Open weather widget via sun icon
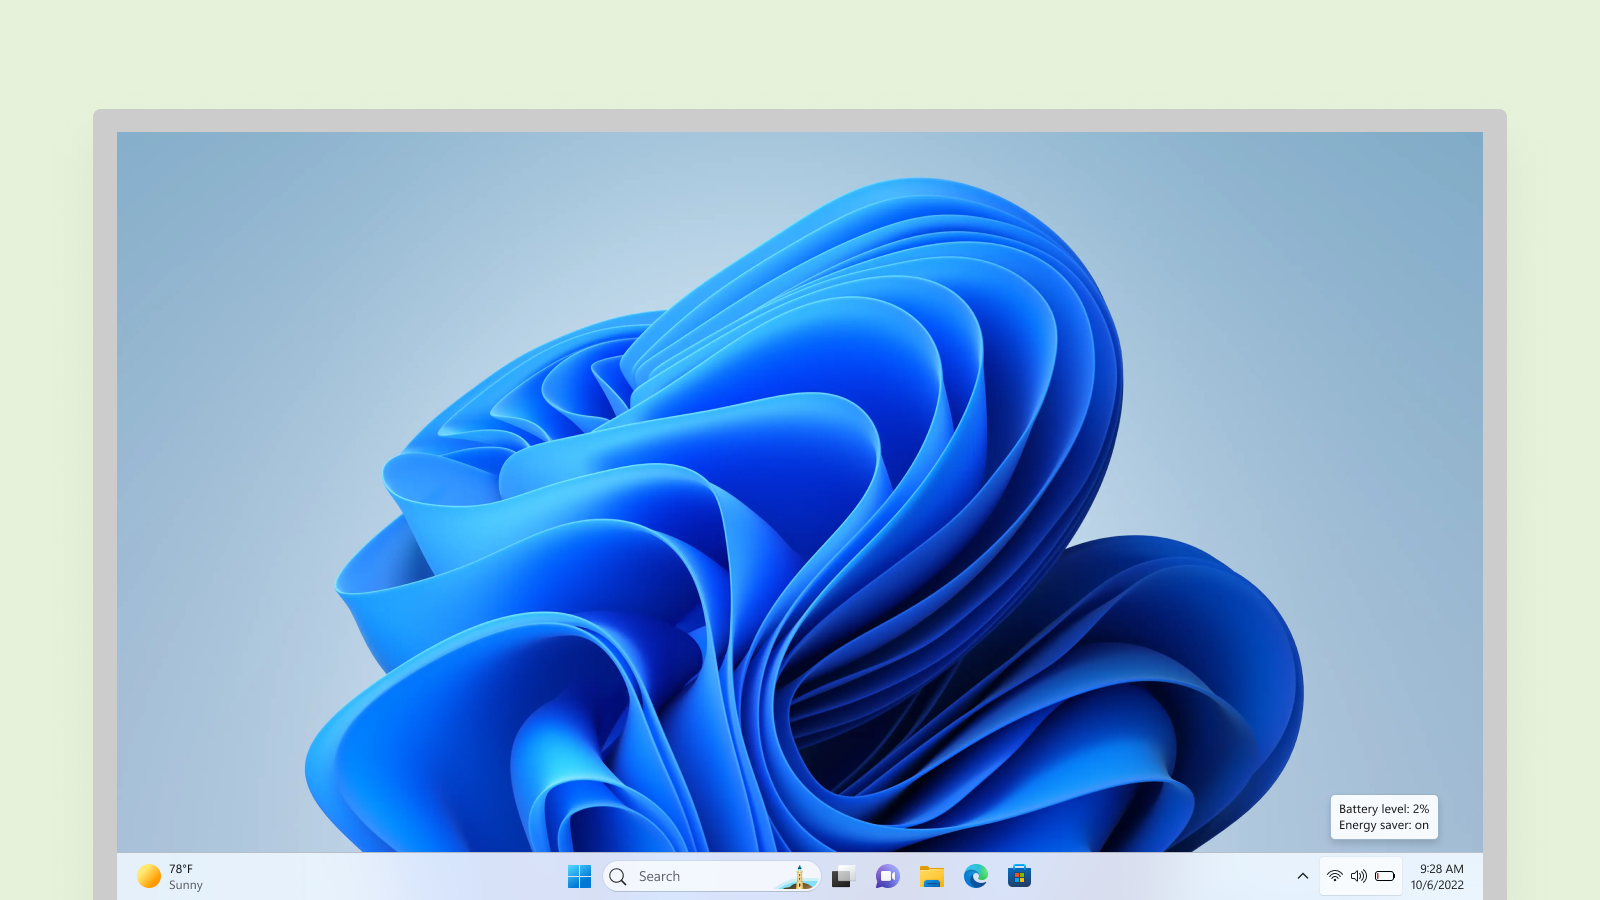Screen dimensions: 1600x900 [149, 876]
